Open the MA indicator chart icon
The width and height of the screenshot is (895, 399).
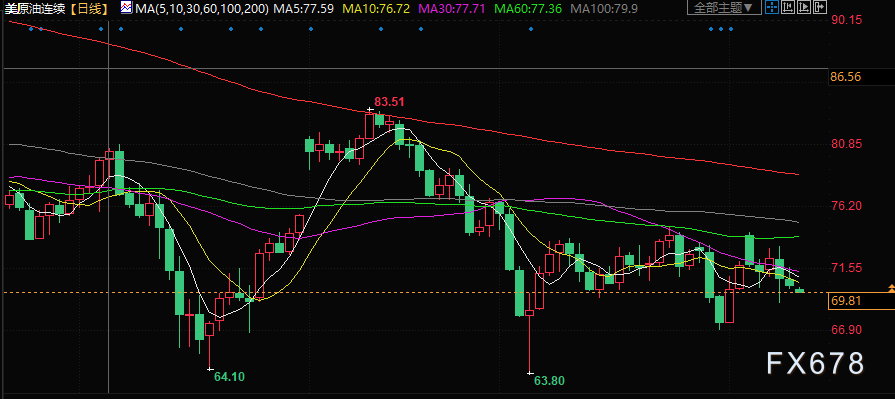[126, 7]
